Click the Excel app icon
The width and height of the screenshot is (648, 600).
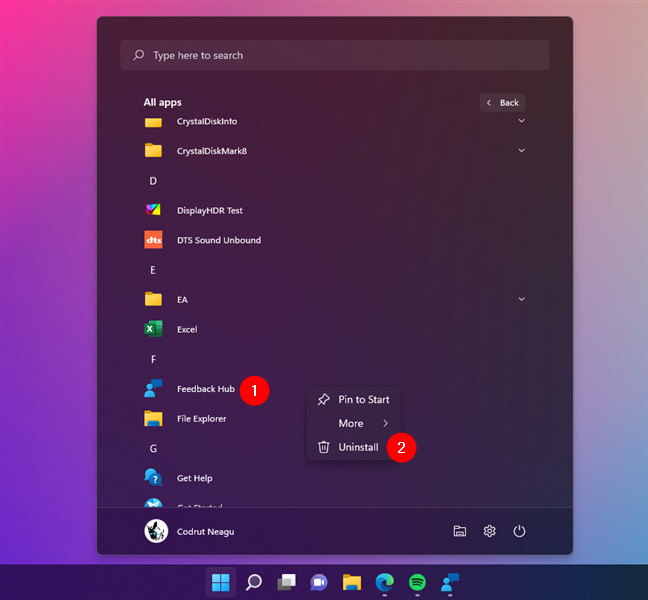153,329
